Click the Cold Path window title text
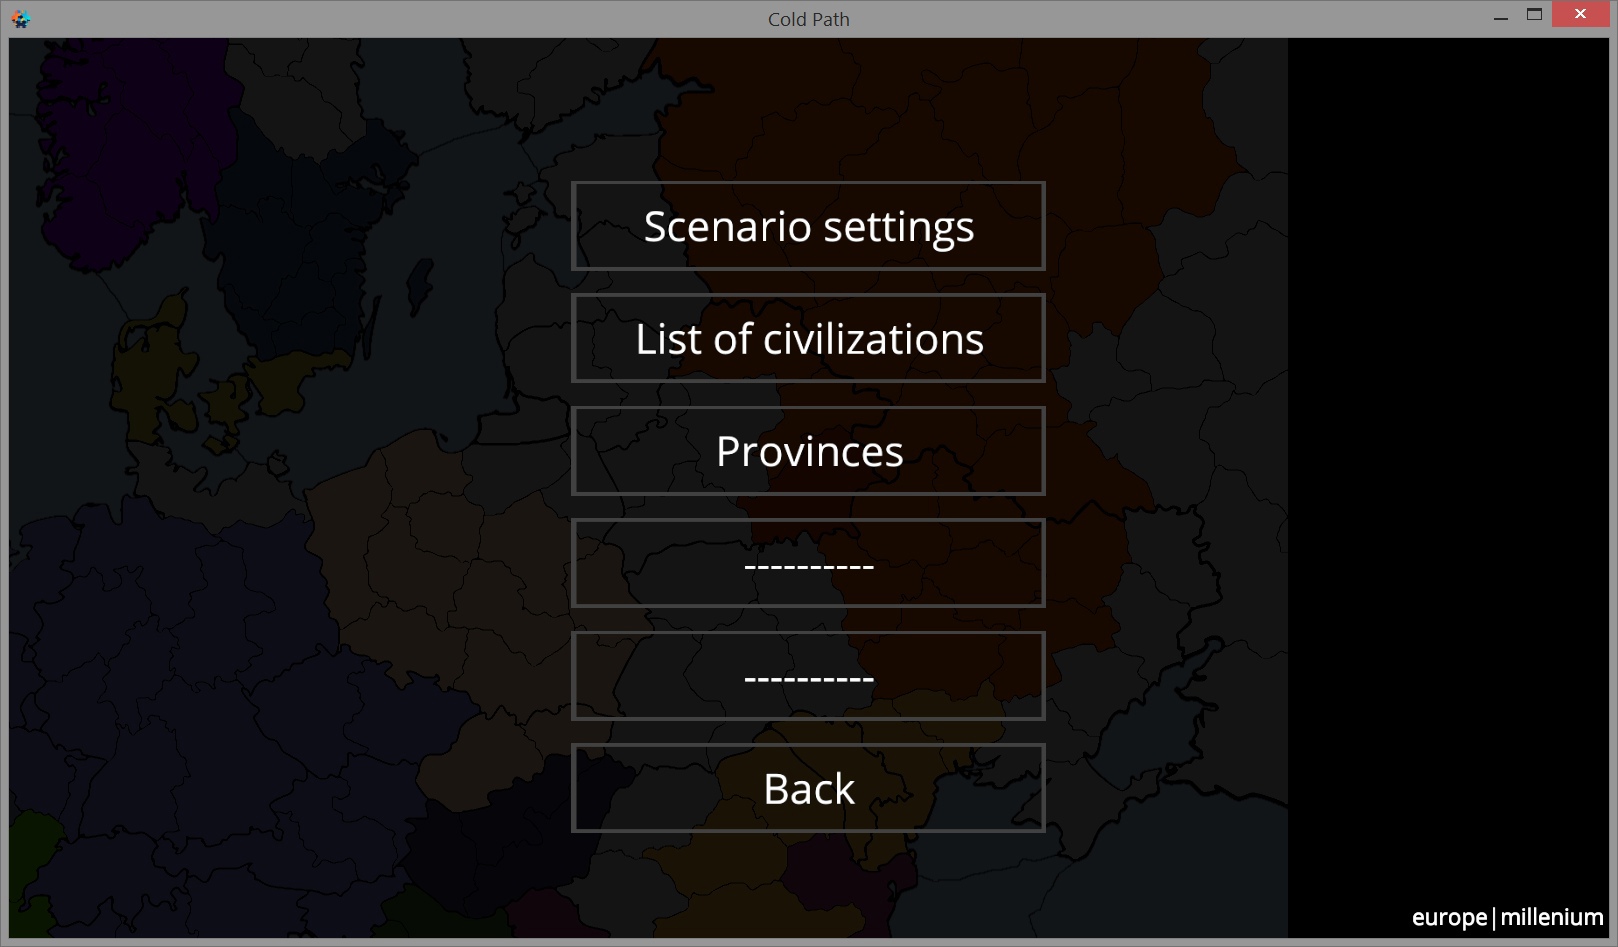The height and width of the screenshot is (947, 1618). pyautogui.click(x=808, y=19)
